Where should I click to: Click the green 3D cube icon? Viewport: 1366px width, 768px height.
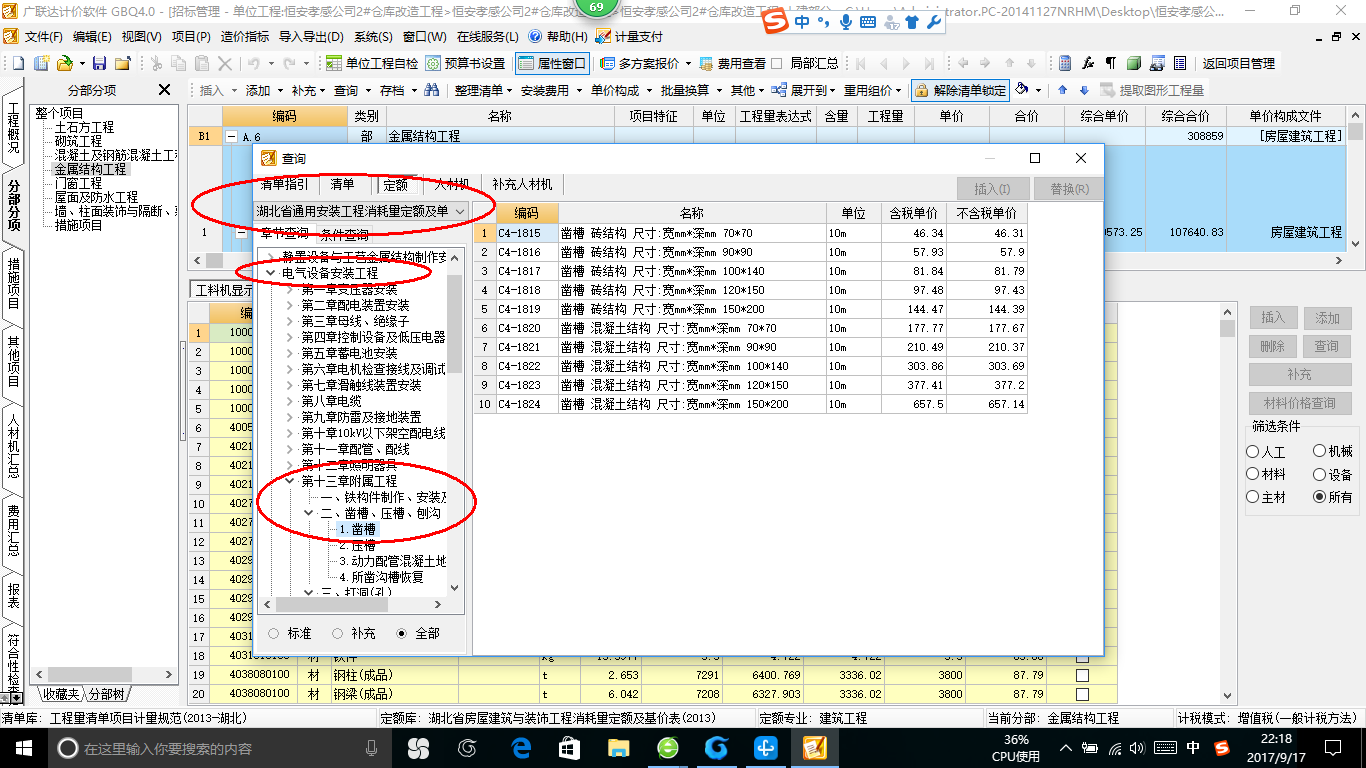click(x=1133, y=63)
